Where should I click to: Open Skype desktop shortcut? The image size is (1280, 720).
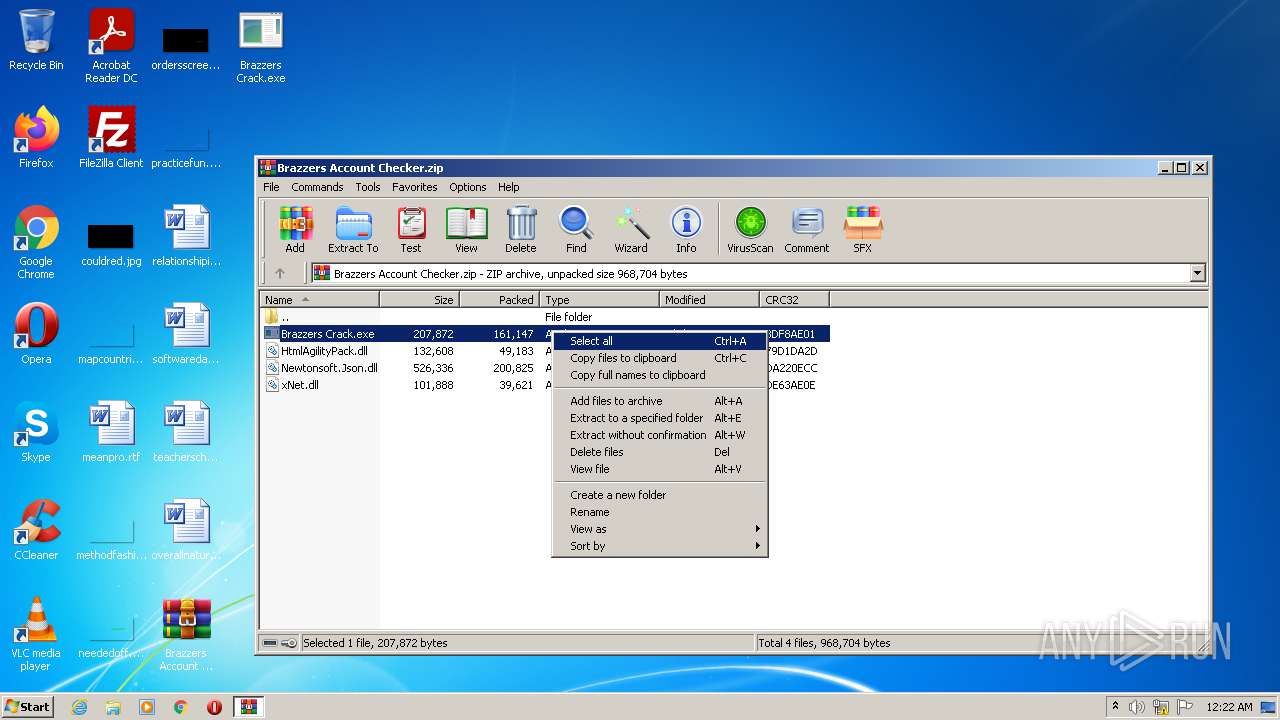[36, 432]
